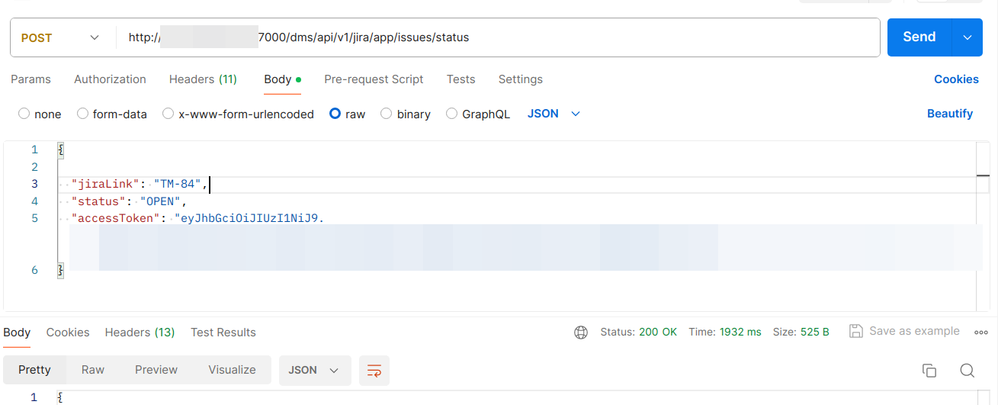This screenshot has width=998, height=405.
Task: Select the request Body tab
Action: coord(282,80)
